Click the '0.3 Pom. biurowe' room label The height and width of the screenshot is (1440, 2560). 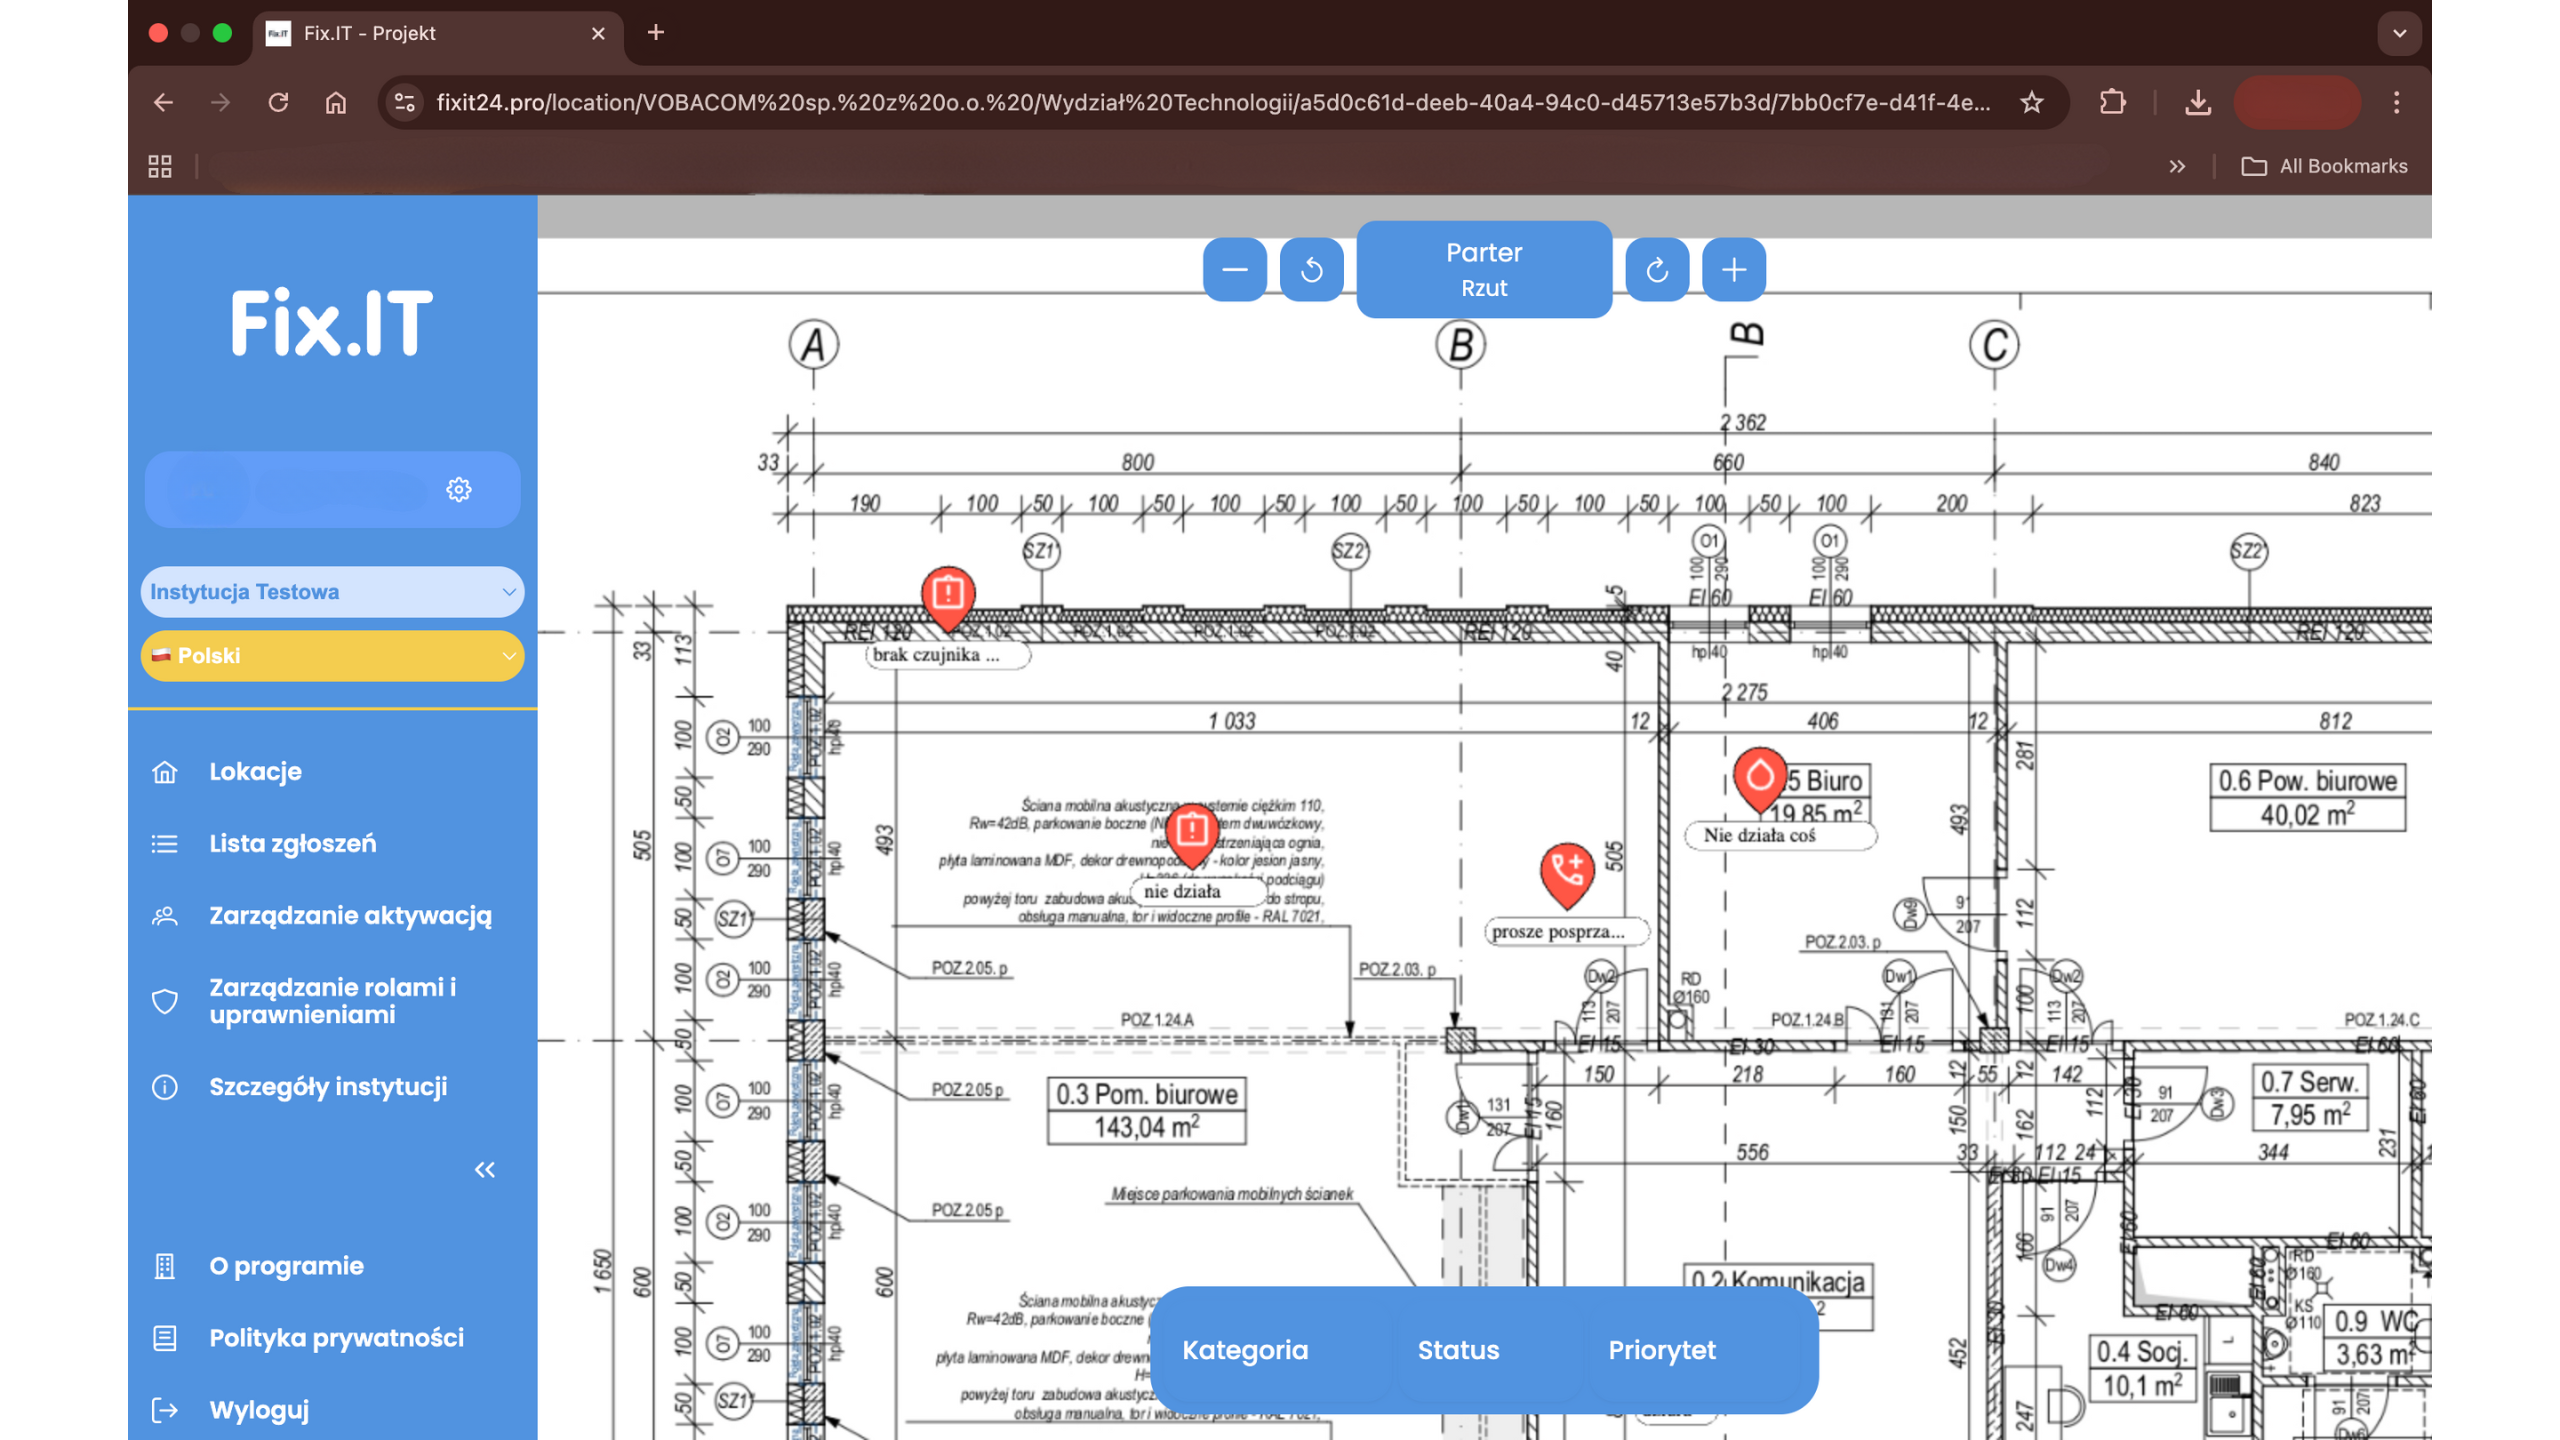(1146, 1110)
